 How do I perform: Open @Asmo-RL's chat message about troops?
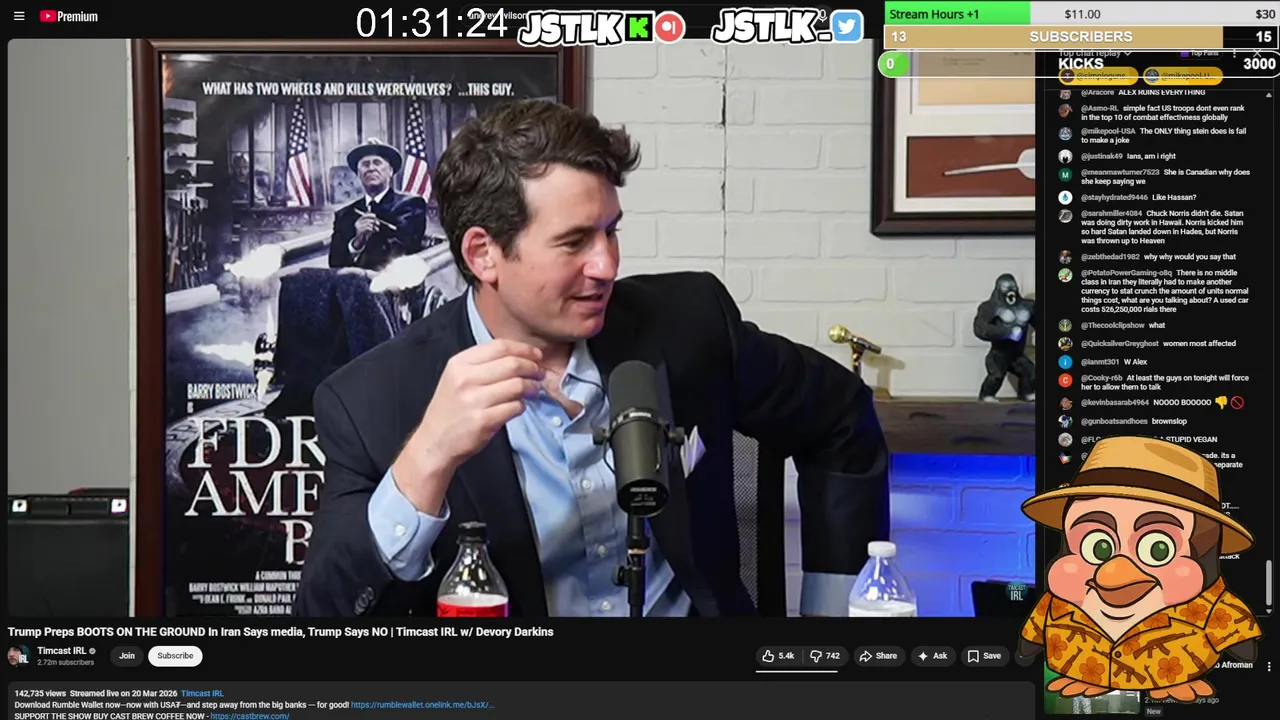pos(1162,112)
